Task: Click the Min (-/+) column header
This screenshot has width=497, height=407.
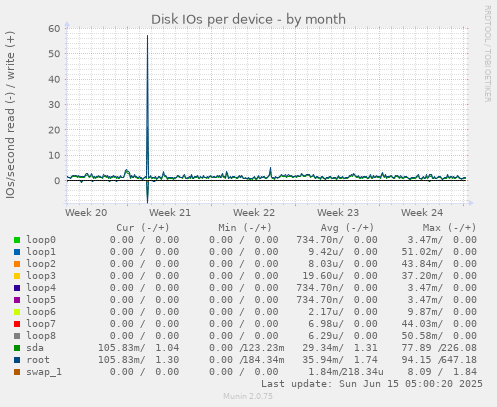Action: pos(245,228)
